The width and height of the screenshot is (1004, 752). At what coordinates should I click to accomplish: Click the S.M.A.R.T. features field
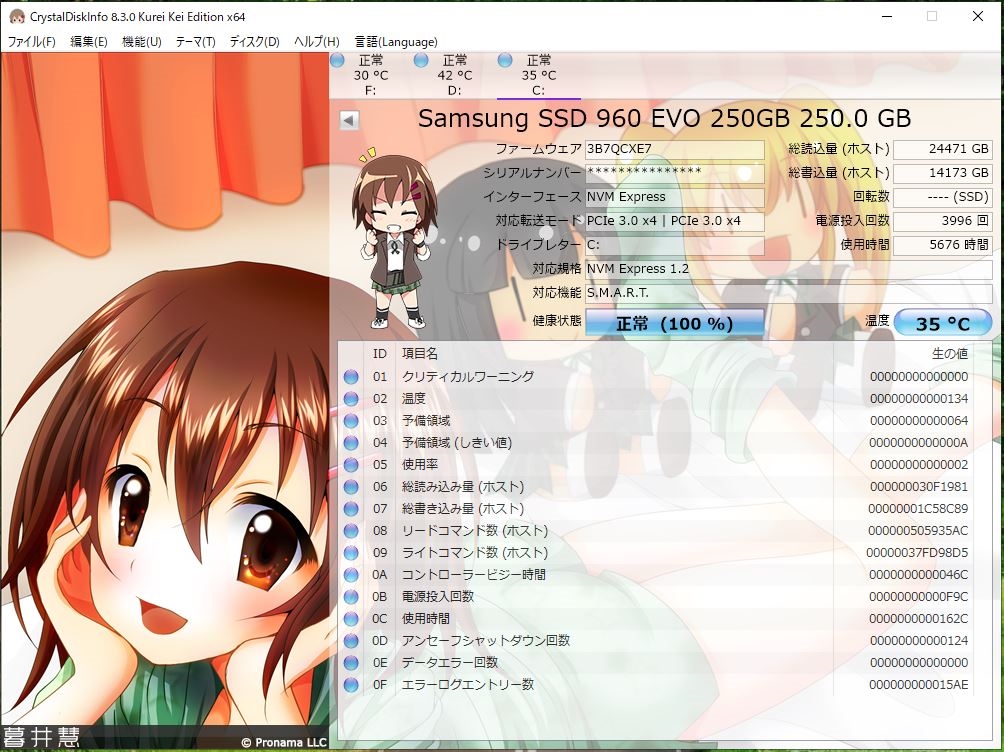[x=789, y=293]
